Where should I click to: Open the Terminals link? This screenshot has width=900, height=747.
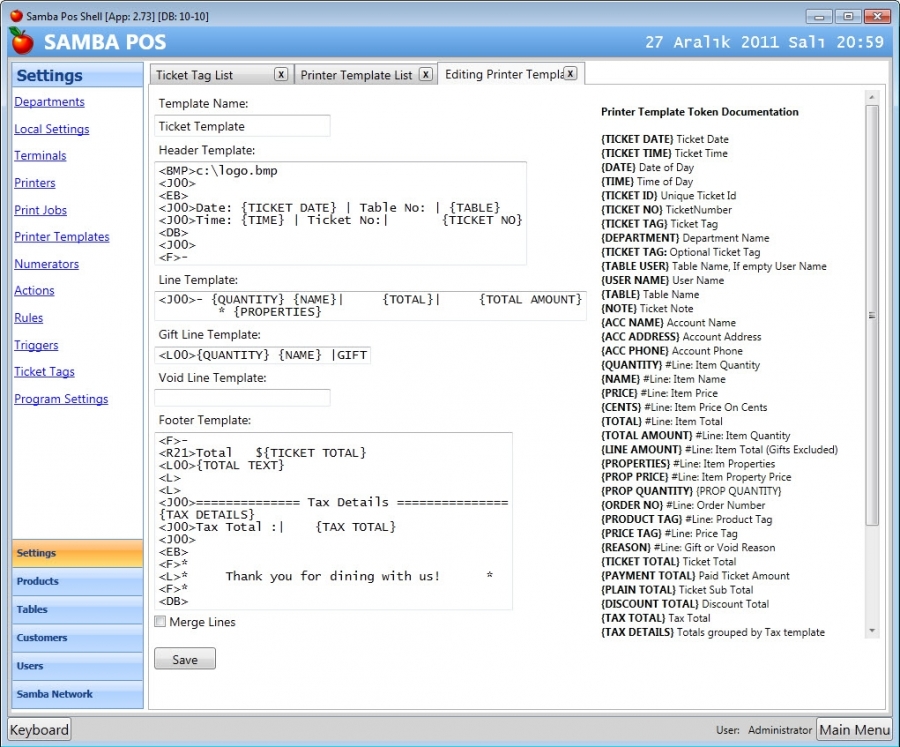click(40, 156)
